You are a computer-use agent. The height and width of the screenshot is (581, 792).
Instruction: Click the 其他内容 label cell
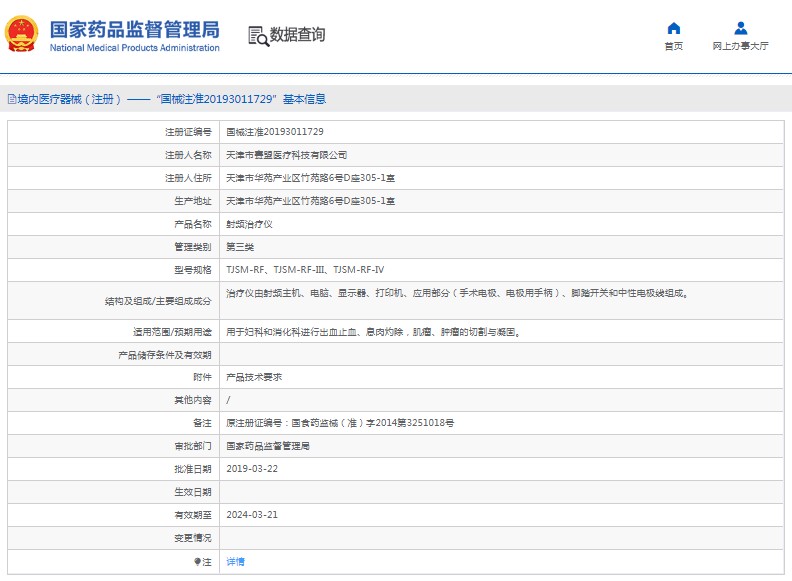tap(114, 400)
